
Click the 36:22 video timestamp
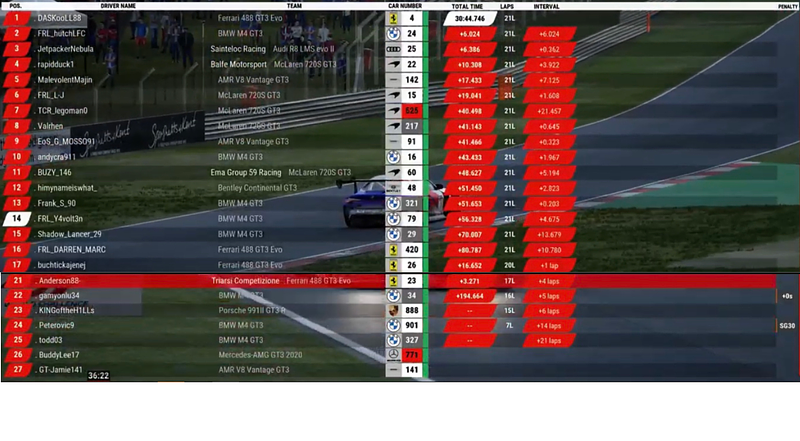click(x=98, y=376)
